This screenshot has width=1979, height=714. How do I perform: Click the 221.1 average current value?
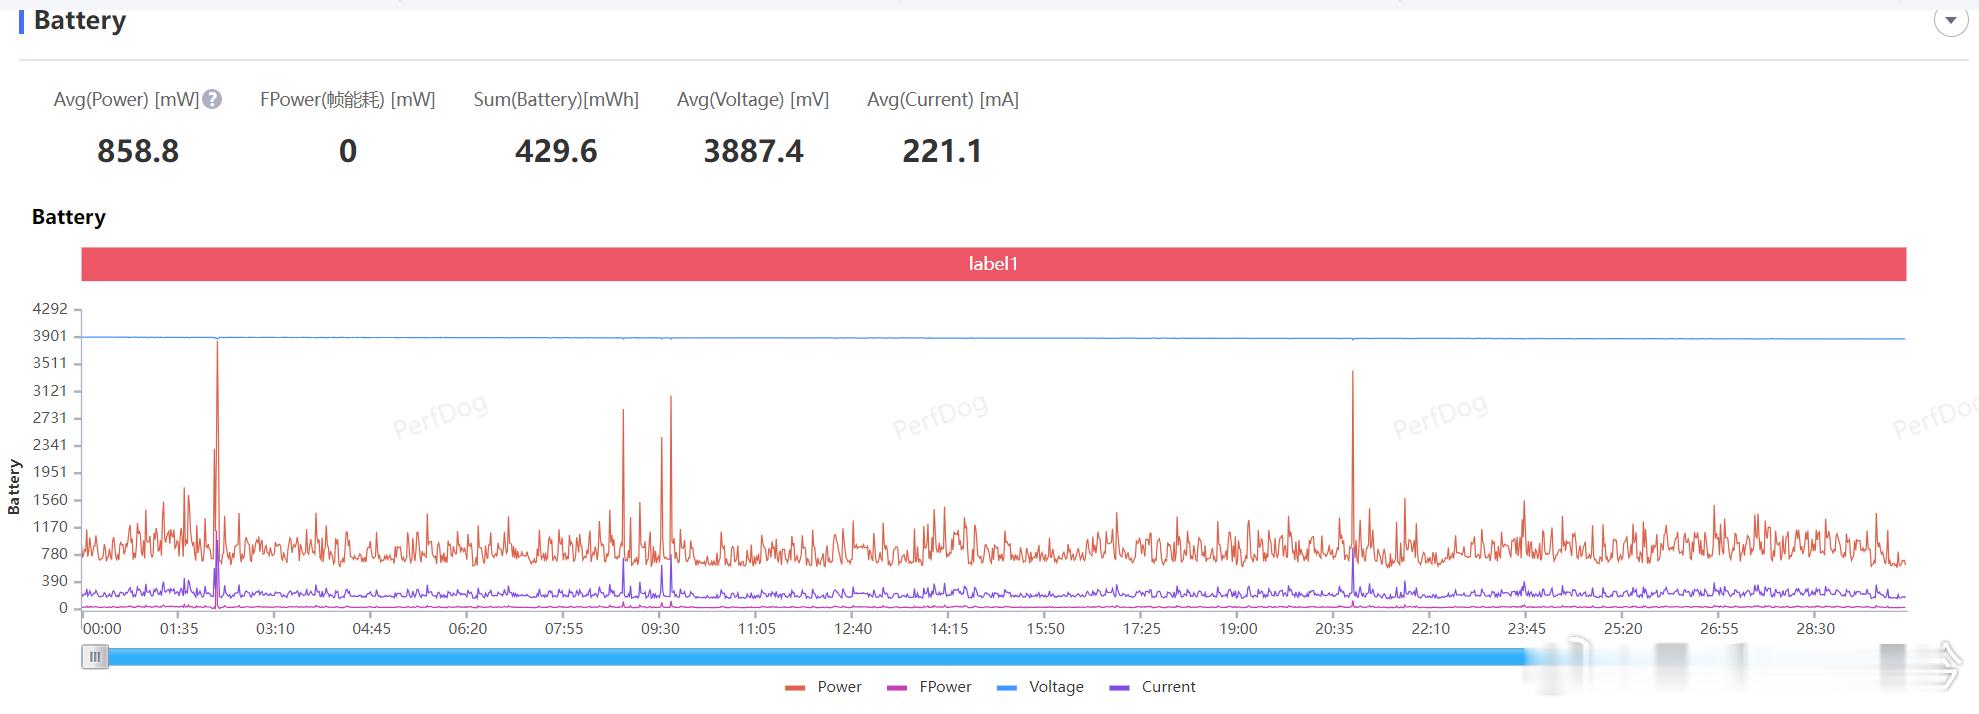point(942,151)
